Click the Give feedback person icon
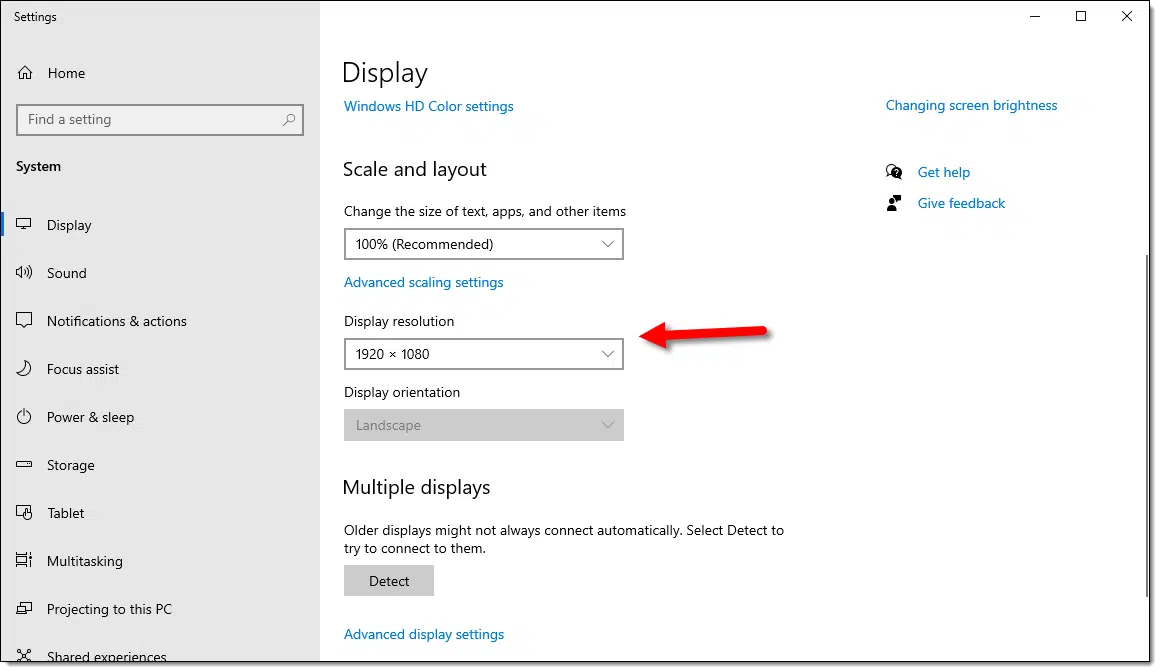The image size is (1160, 672). (894, 203)
